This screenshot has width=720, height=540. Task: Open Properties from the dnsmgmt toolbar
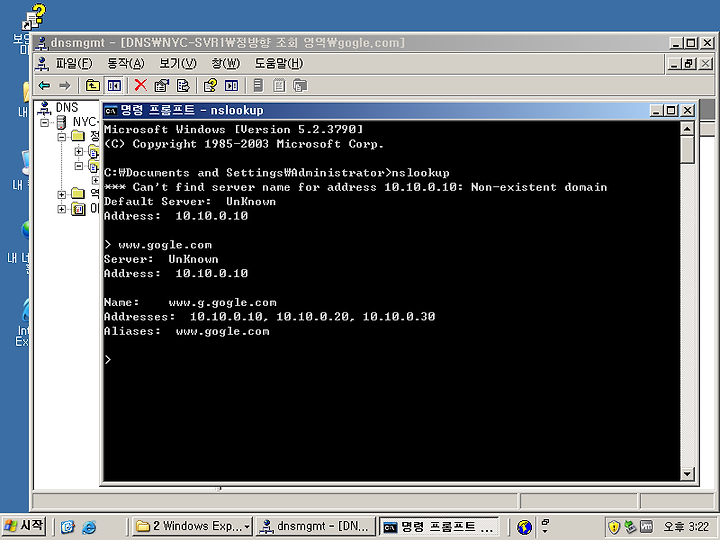pyautogui.click(x=162, y=85)
